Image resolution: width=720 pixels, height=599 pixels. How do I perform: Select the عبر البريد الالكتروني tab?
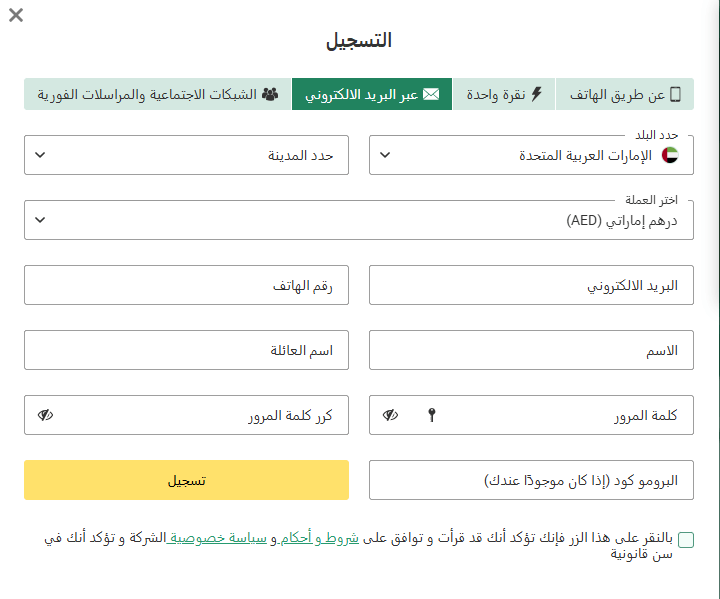(372, 94)
